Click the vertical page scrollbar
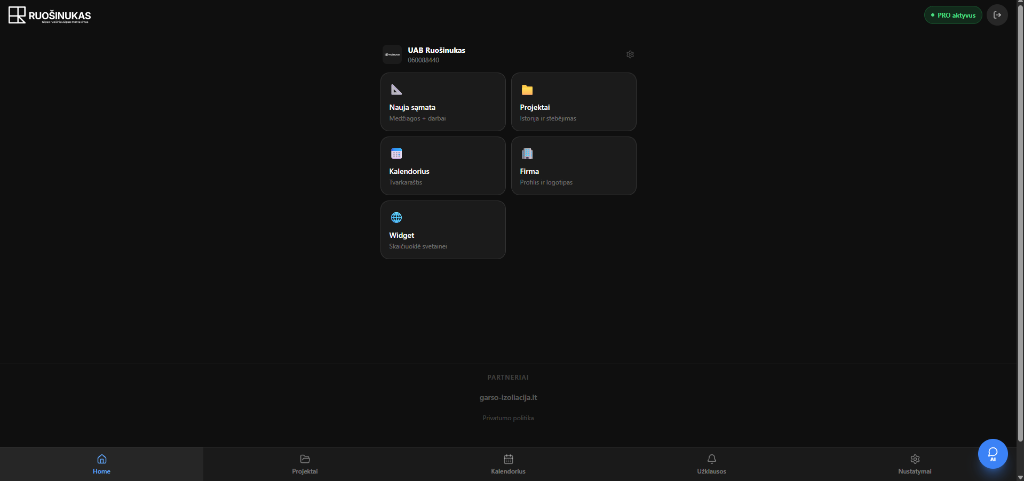 pyautogui.click(x=1021, y=221)
